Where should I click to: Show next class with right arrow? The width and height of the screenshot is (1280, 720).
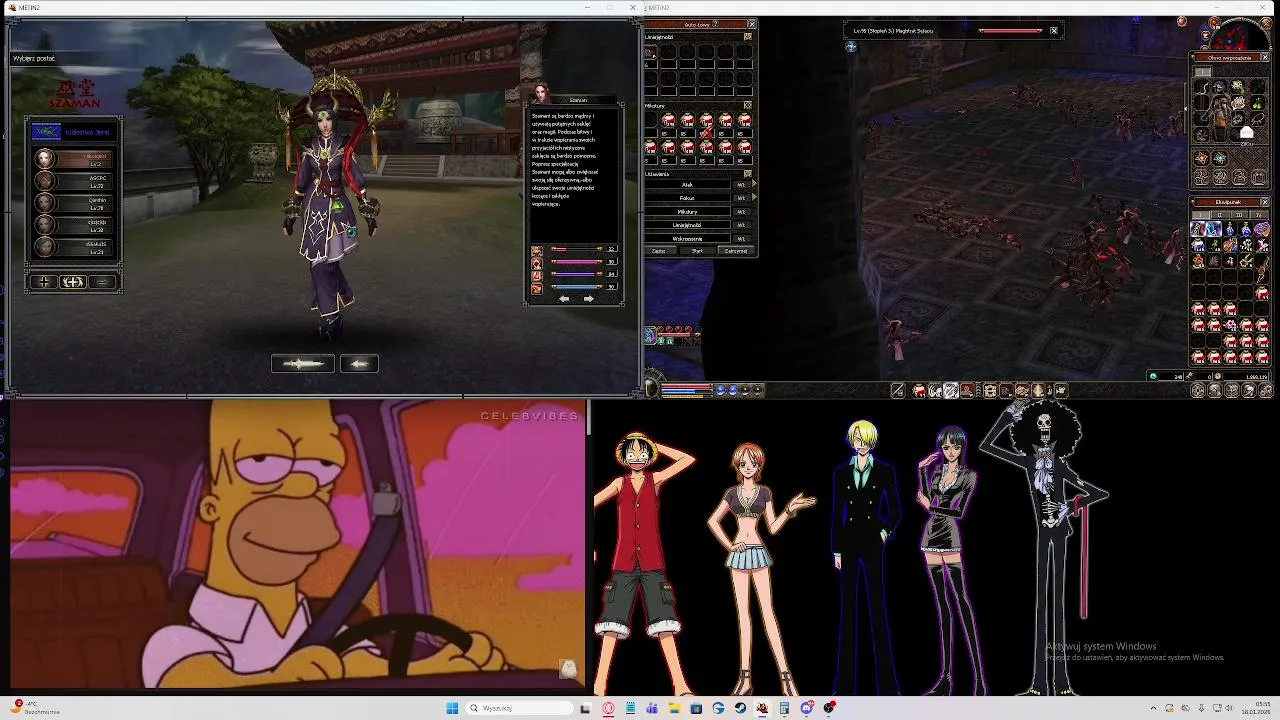[x=588, y=299]
